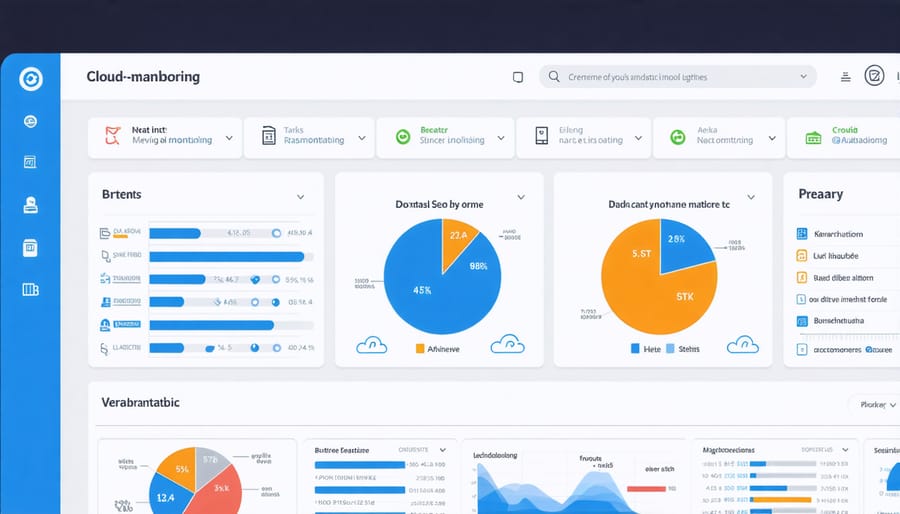Open the Dadcant ynotiane panel chevron
Screen dimensions: 900x514
pyautogui.click(x=751, y=197)
